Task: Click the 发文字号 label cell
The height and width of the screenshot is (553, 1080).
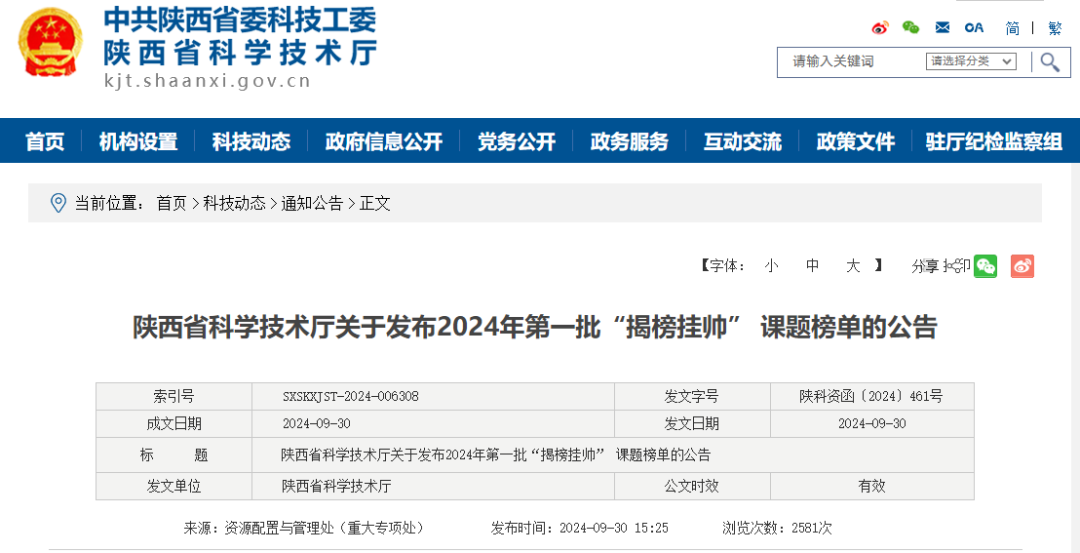Action: point(692,397)
